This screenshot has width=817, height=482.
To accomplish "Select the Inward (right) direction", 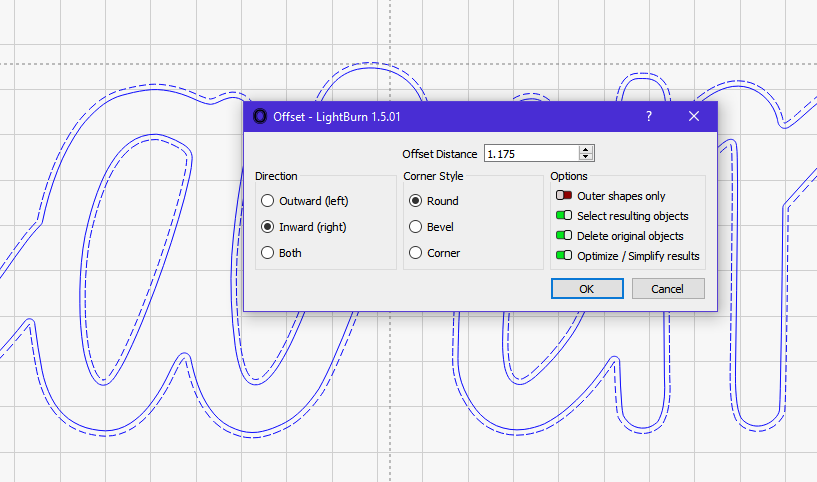I will [304, 227].
